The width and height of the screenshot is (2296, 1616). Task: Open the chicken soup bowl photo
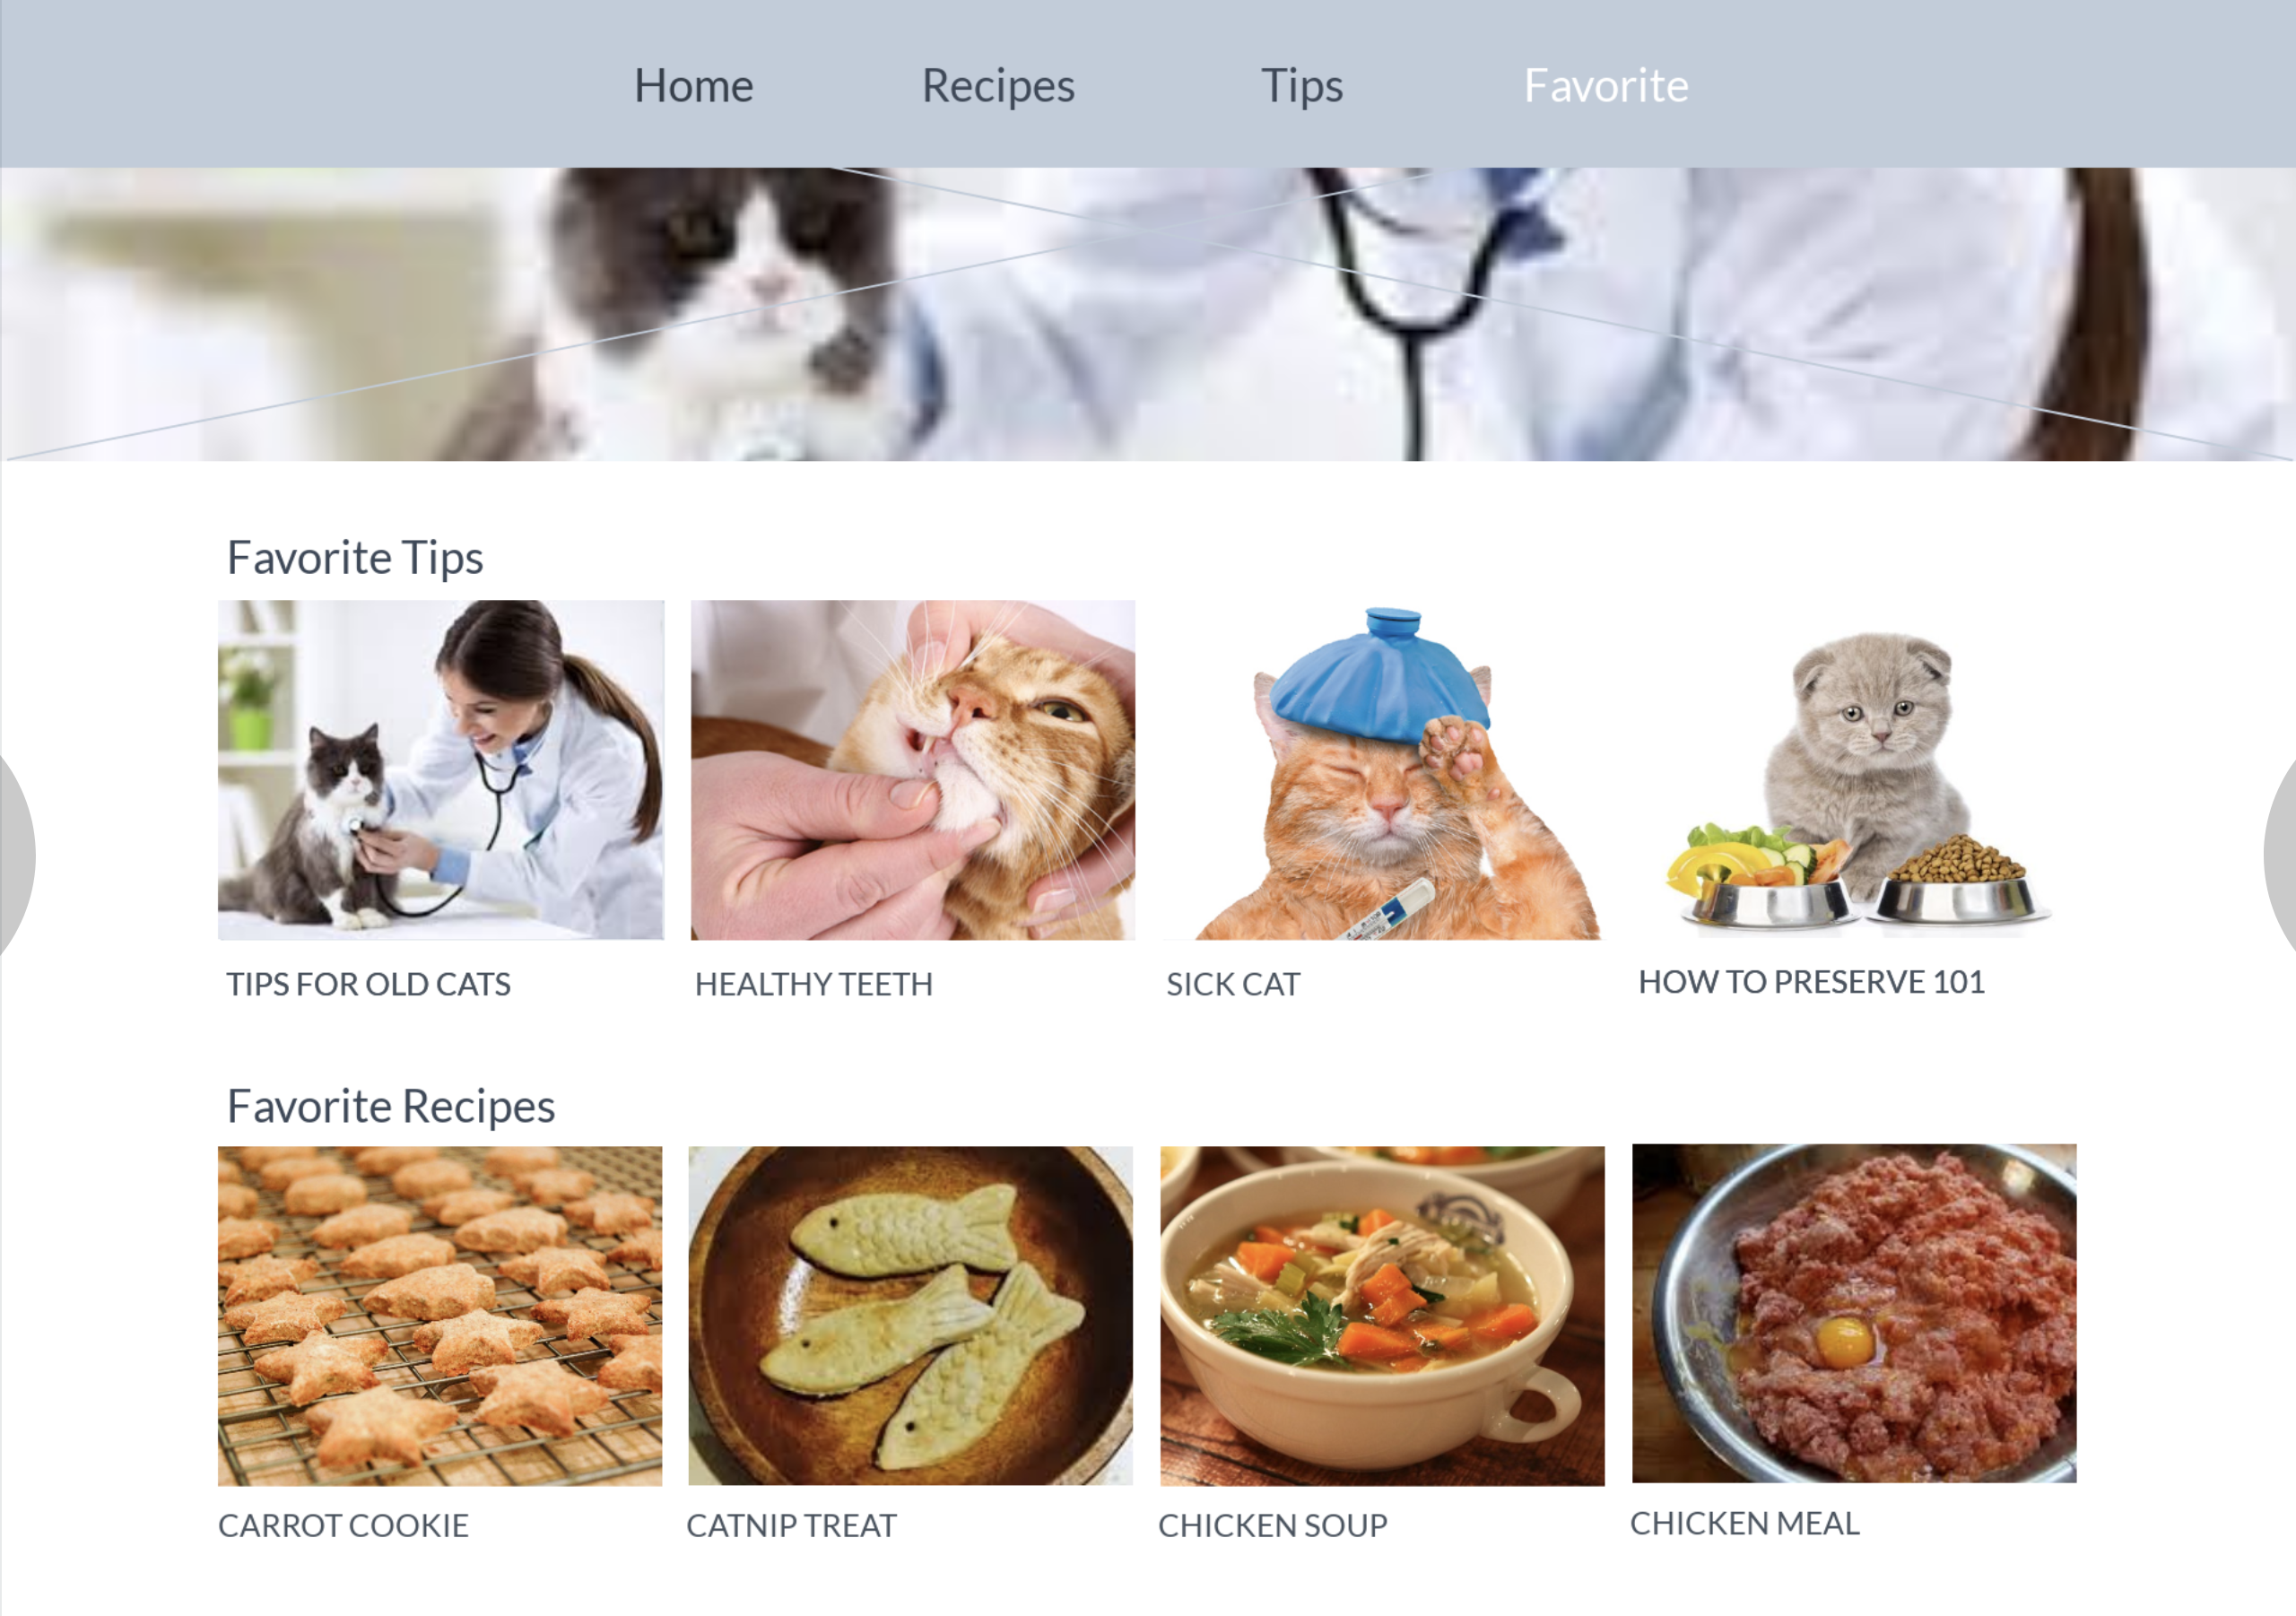pos(1383,1315)
